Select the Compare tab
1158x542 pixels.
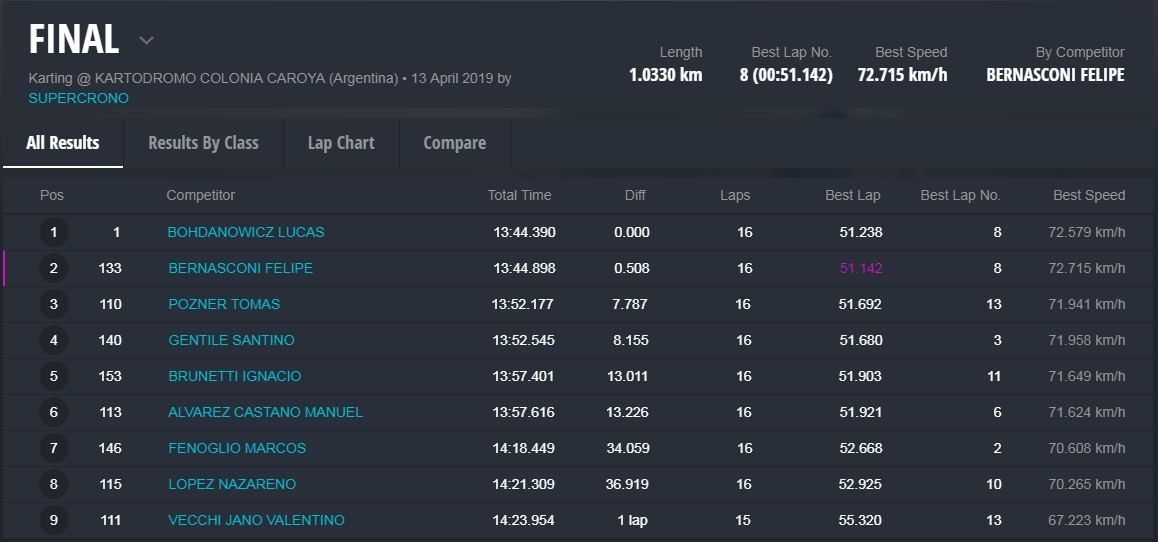(x=454, y=143)
